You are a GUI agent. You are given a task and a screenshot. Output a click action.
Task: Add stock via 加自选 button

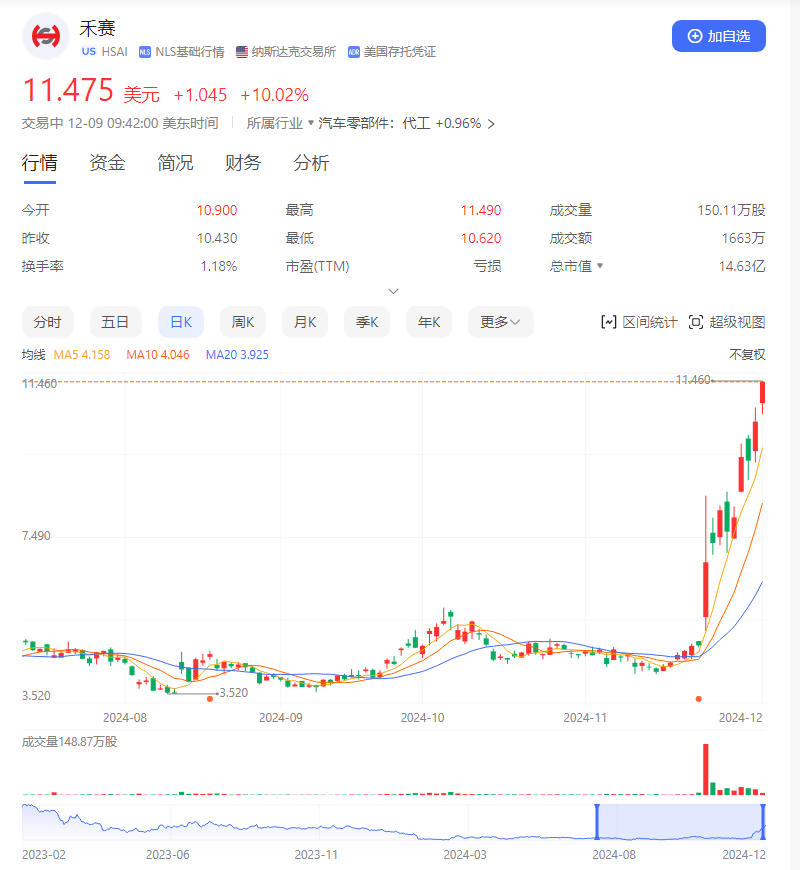pos(718,36)
